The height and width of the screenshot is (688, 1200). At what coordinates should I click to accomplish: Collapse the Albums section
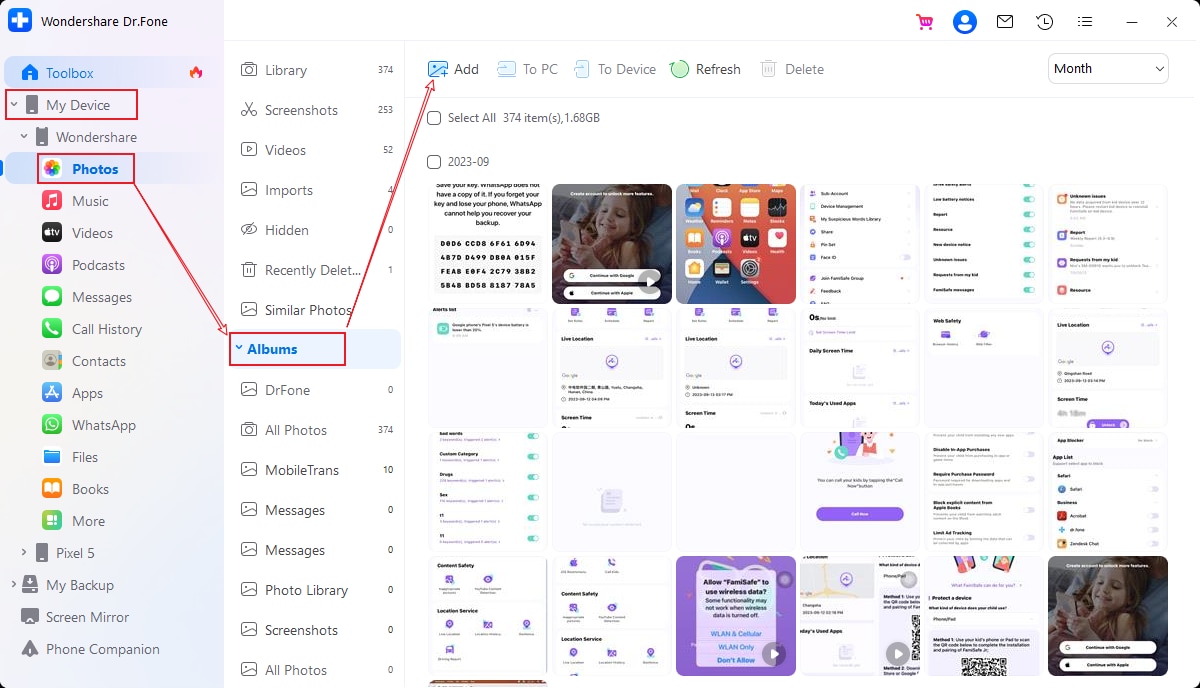pyautogui.click(x=238, y=349)
